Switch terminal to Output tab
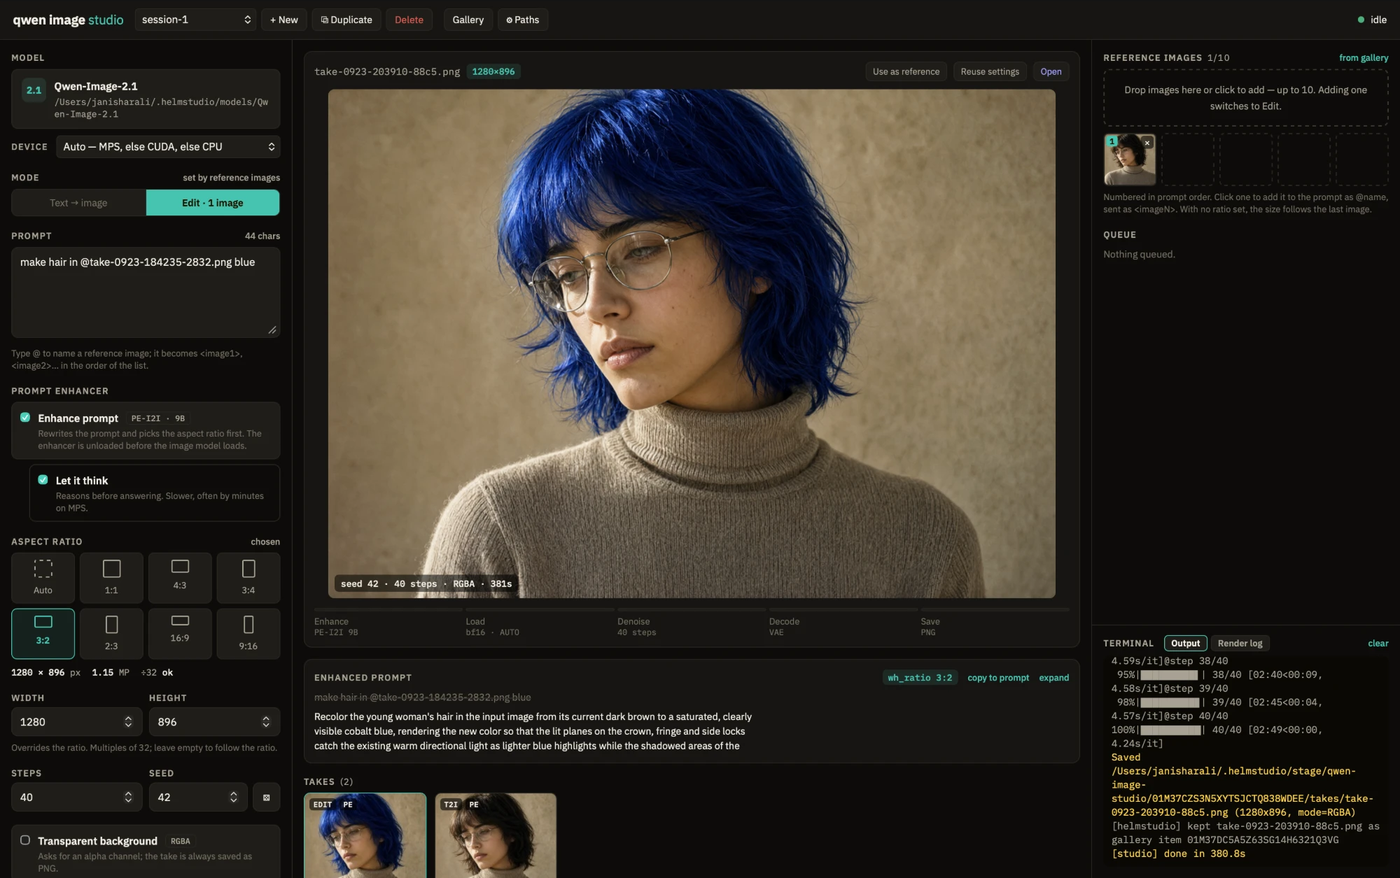Screen dimensions: 1400x878 tap(1185, 643)
